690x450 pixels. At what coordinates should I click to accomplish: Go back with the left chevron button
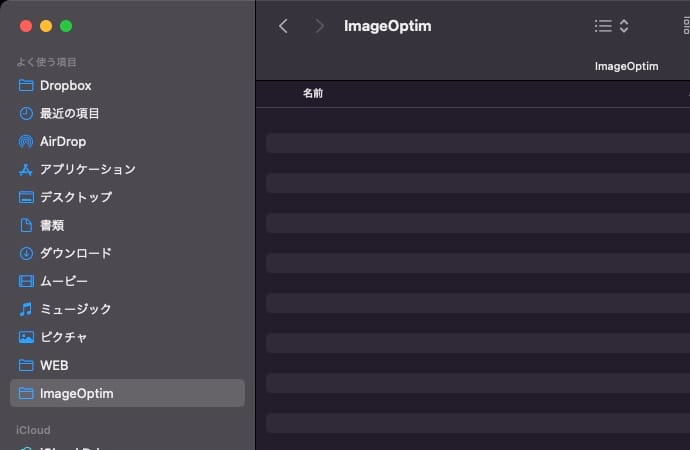click(283, 27)
